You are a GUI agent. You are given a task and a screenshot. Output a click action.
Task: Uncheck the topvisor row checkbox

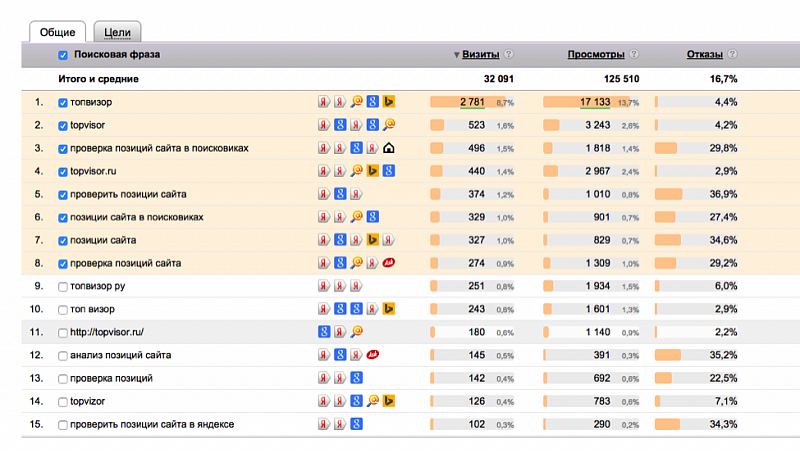[x=63, y=125]
